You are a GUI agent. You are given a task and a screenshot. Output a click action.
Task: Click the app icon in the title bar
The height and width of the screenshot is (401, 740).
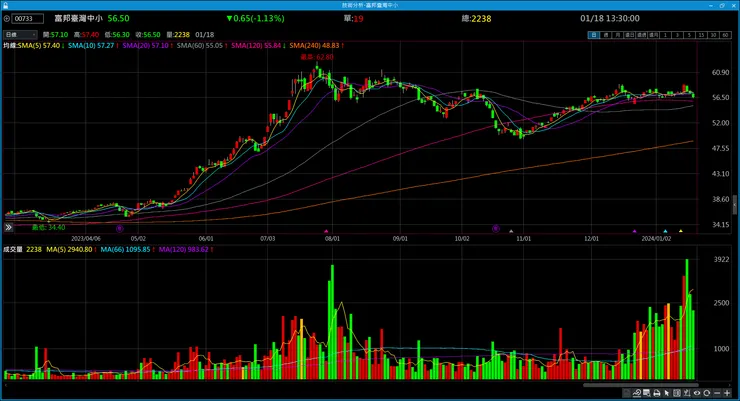pos(5,5)
